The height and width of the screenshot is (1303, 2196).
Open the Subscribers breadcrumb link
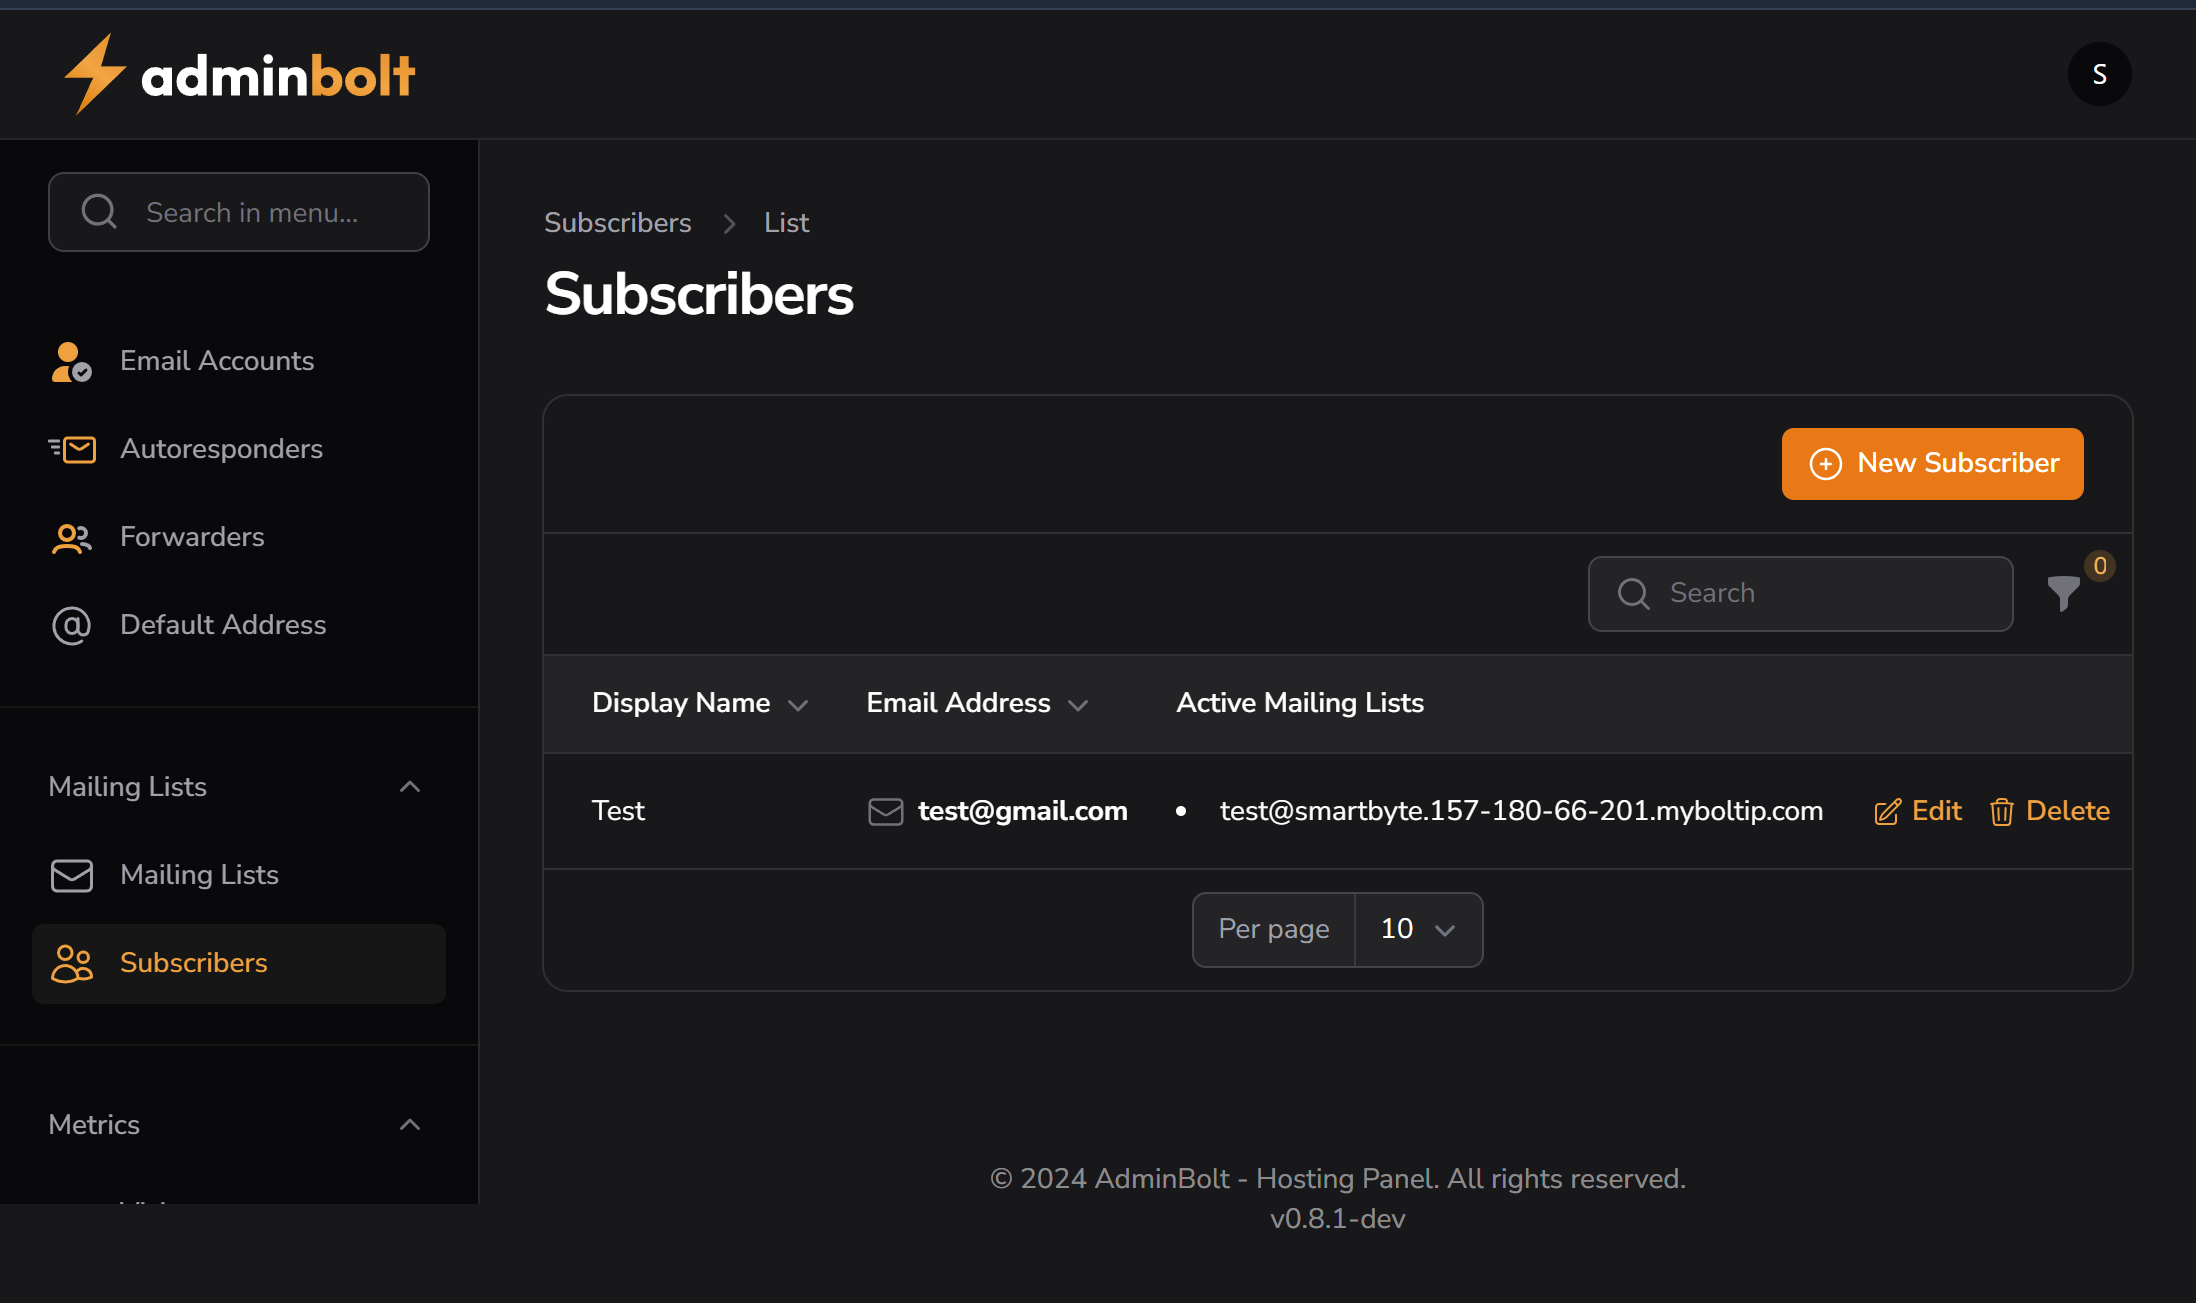coord(617,222)
